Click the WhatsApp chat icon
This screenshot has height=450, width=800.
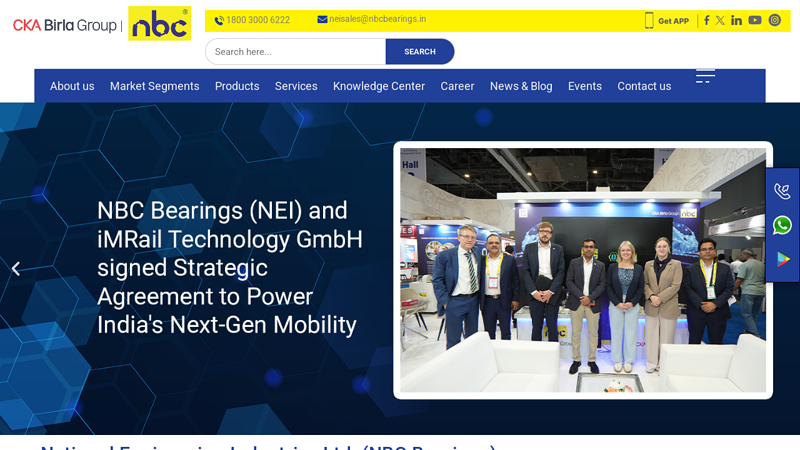click(x=782, y=225)
